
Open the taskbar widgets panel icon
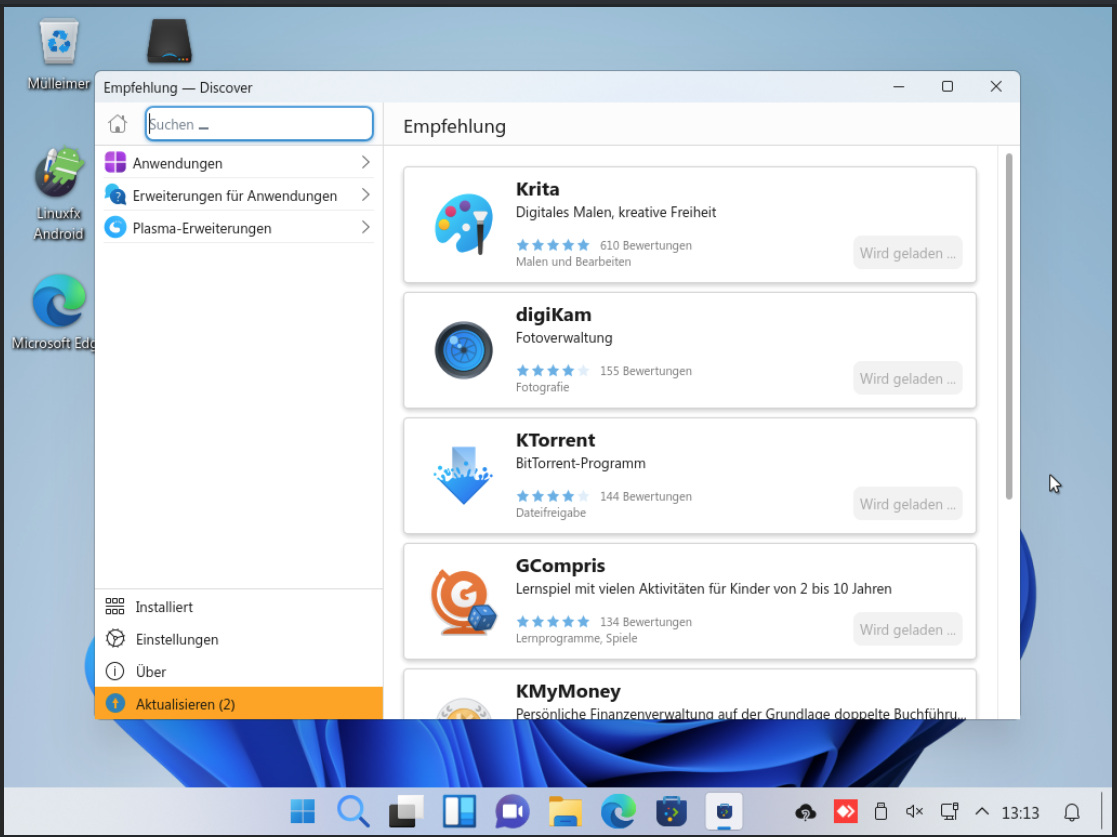(x=459, y=811)
